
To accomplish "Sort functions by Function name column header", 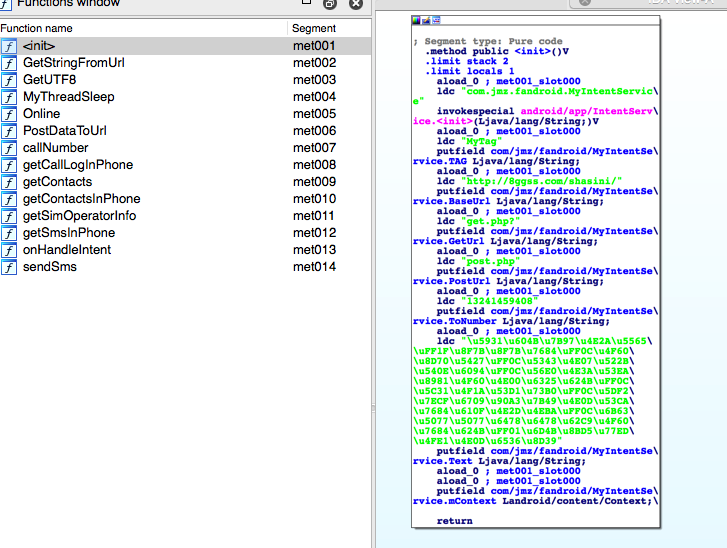I will [144, 28].
